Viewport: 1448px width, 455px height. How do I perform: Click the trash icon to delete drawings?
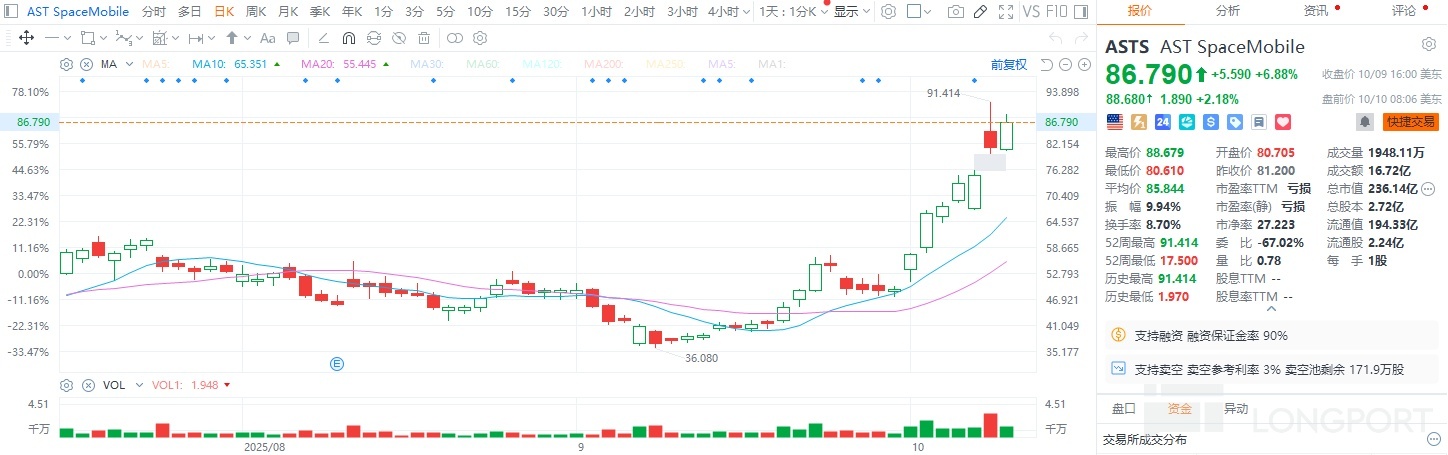coord(424,38)
